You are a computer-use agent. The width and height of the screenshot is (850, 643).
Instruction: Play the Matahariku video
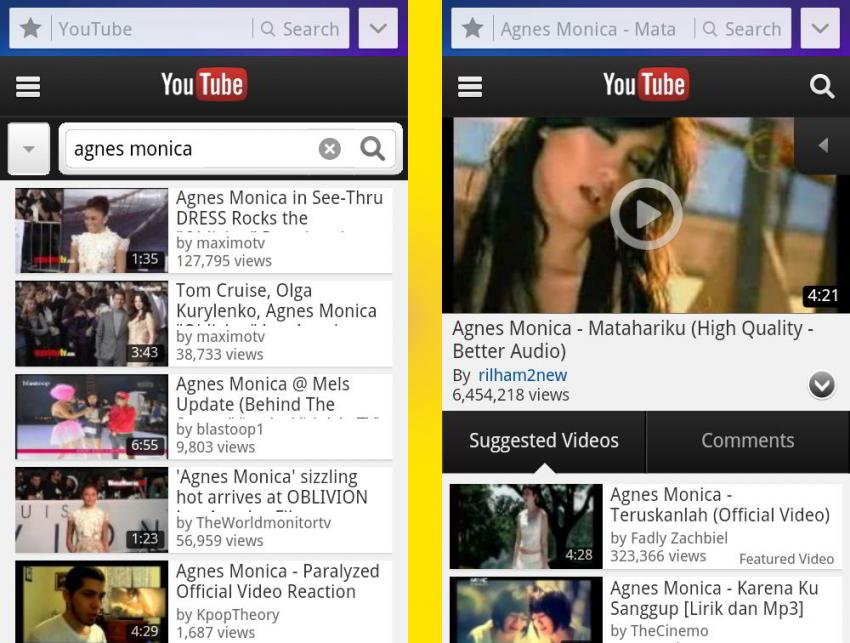pyautogui.click(x=646, y=214)
